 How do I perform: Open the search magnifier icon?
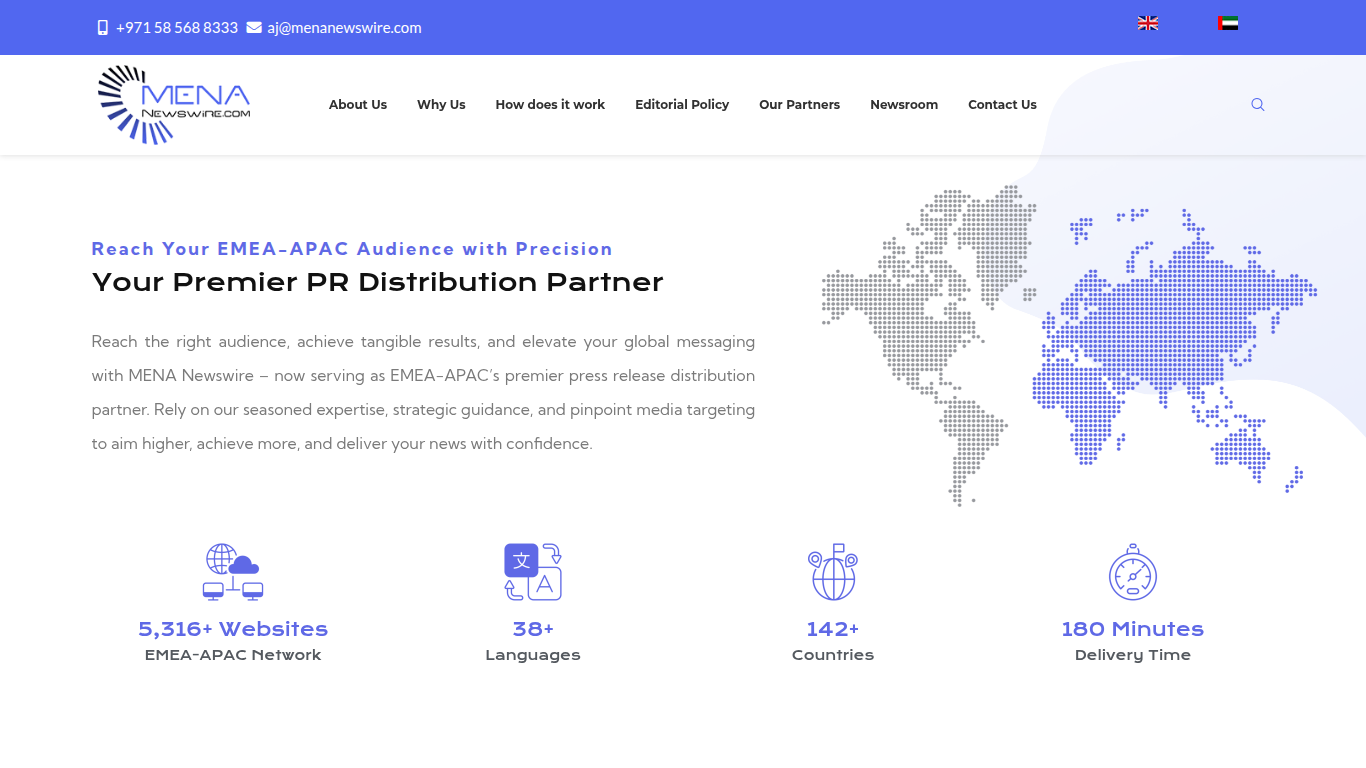click(1258, 105)
